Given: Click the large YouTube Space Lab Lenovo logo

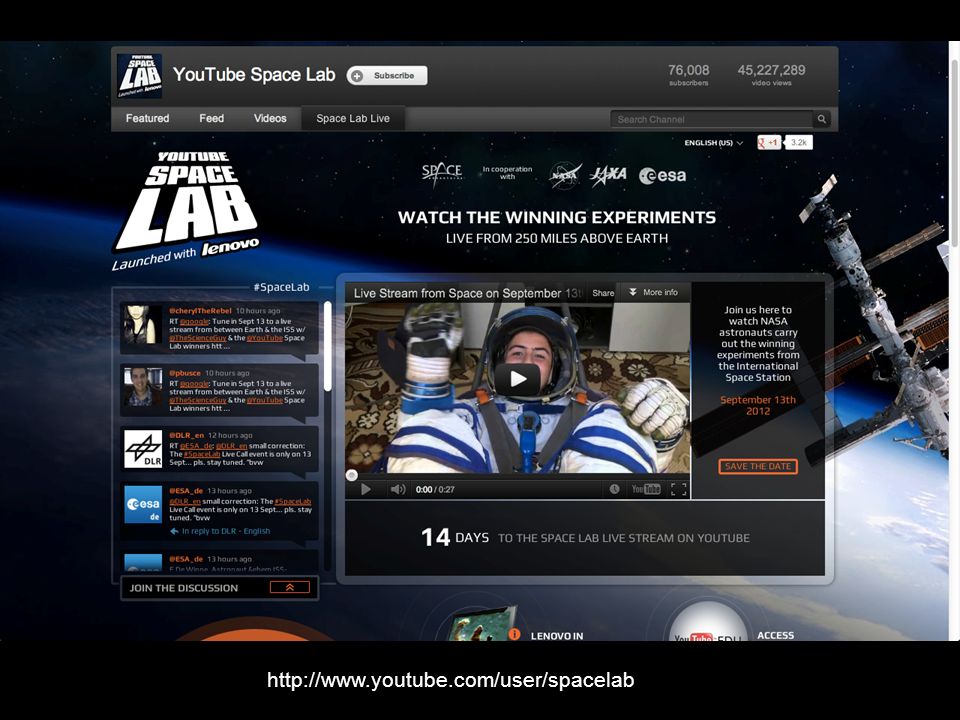Looking at the screenshot, I should click(x=186, y=210).
